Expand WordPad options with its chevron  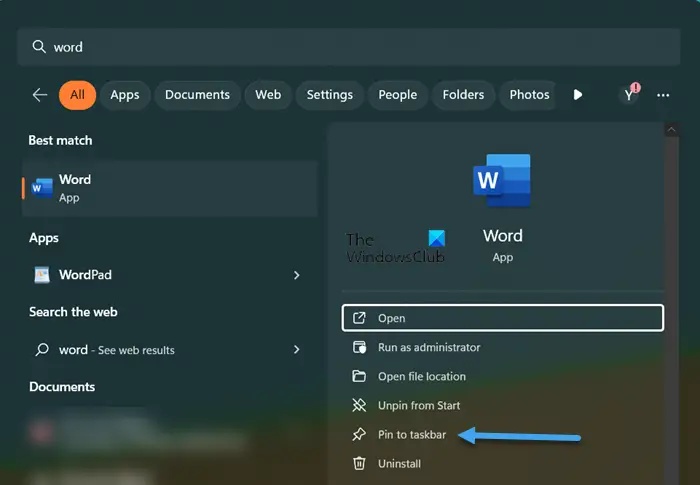296,275
